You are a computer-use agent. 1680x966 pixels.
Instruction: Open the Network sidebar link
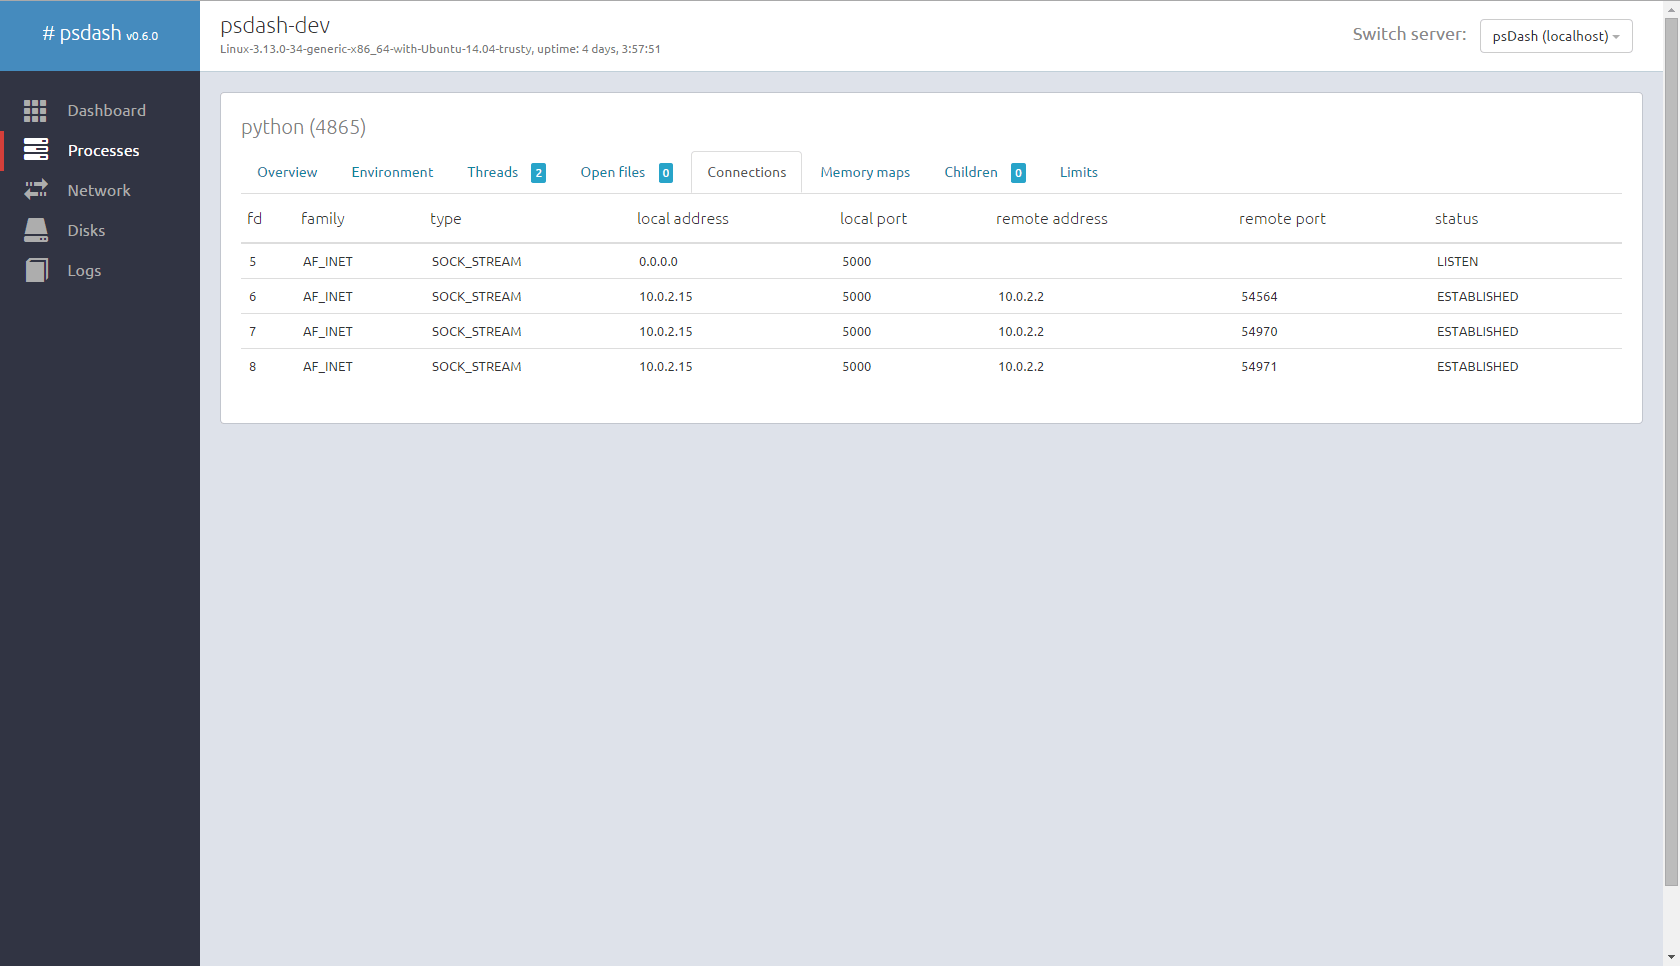point(99,190)
